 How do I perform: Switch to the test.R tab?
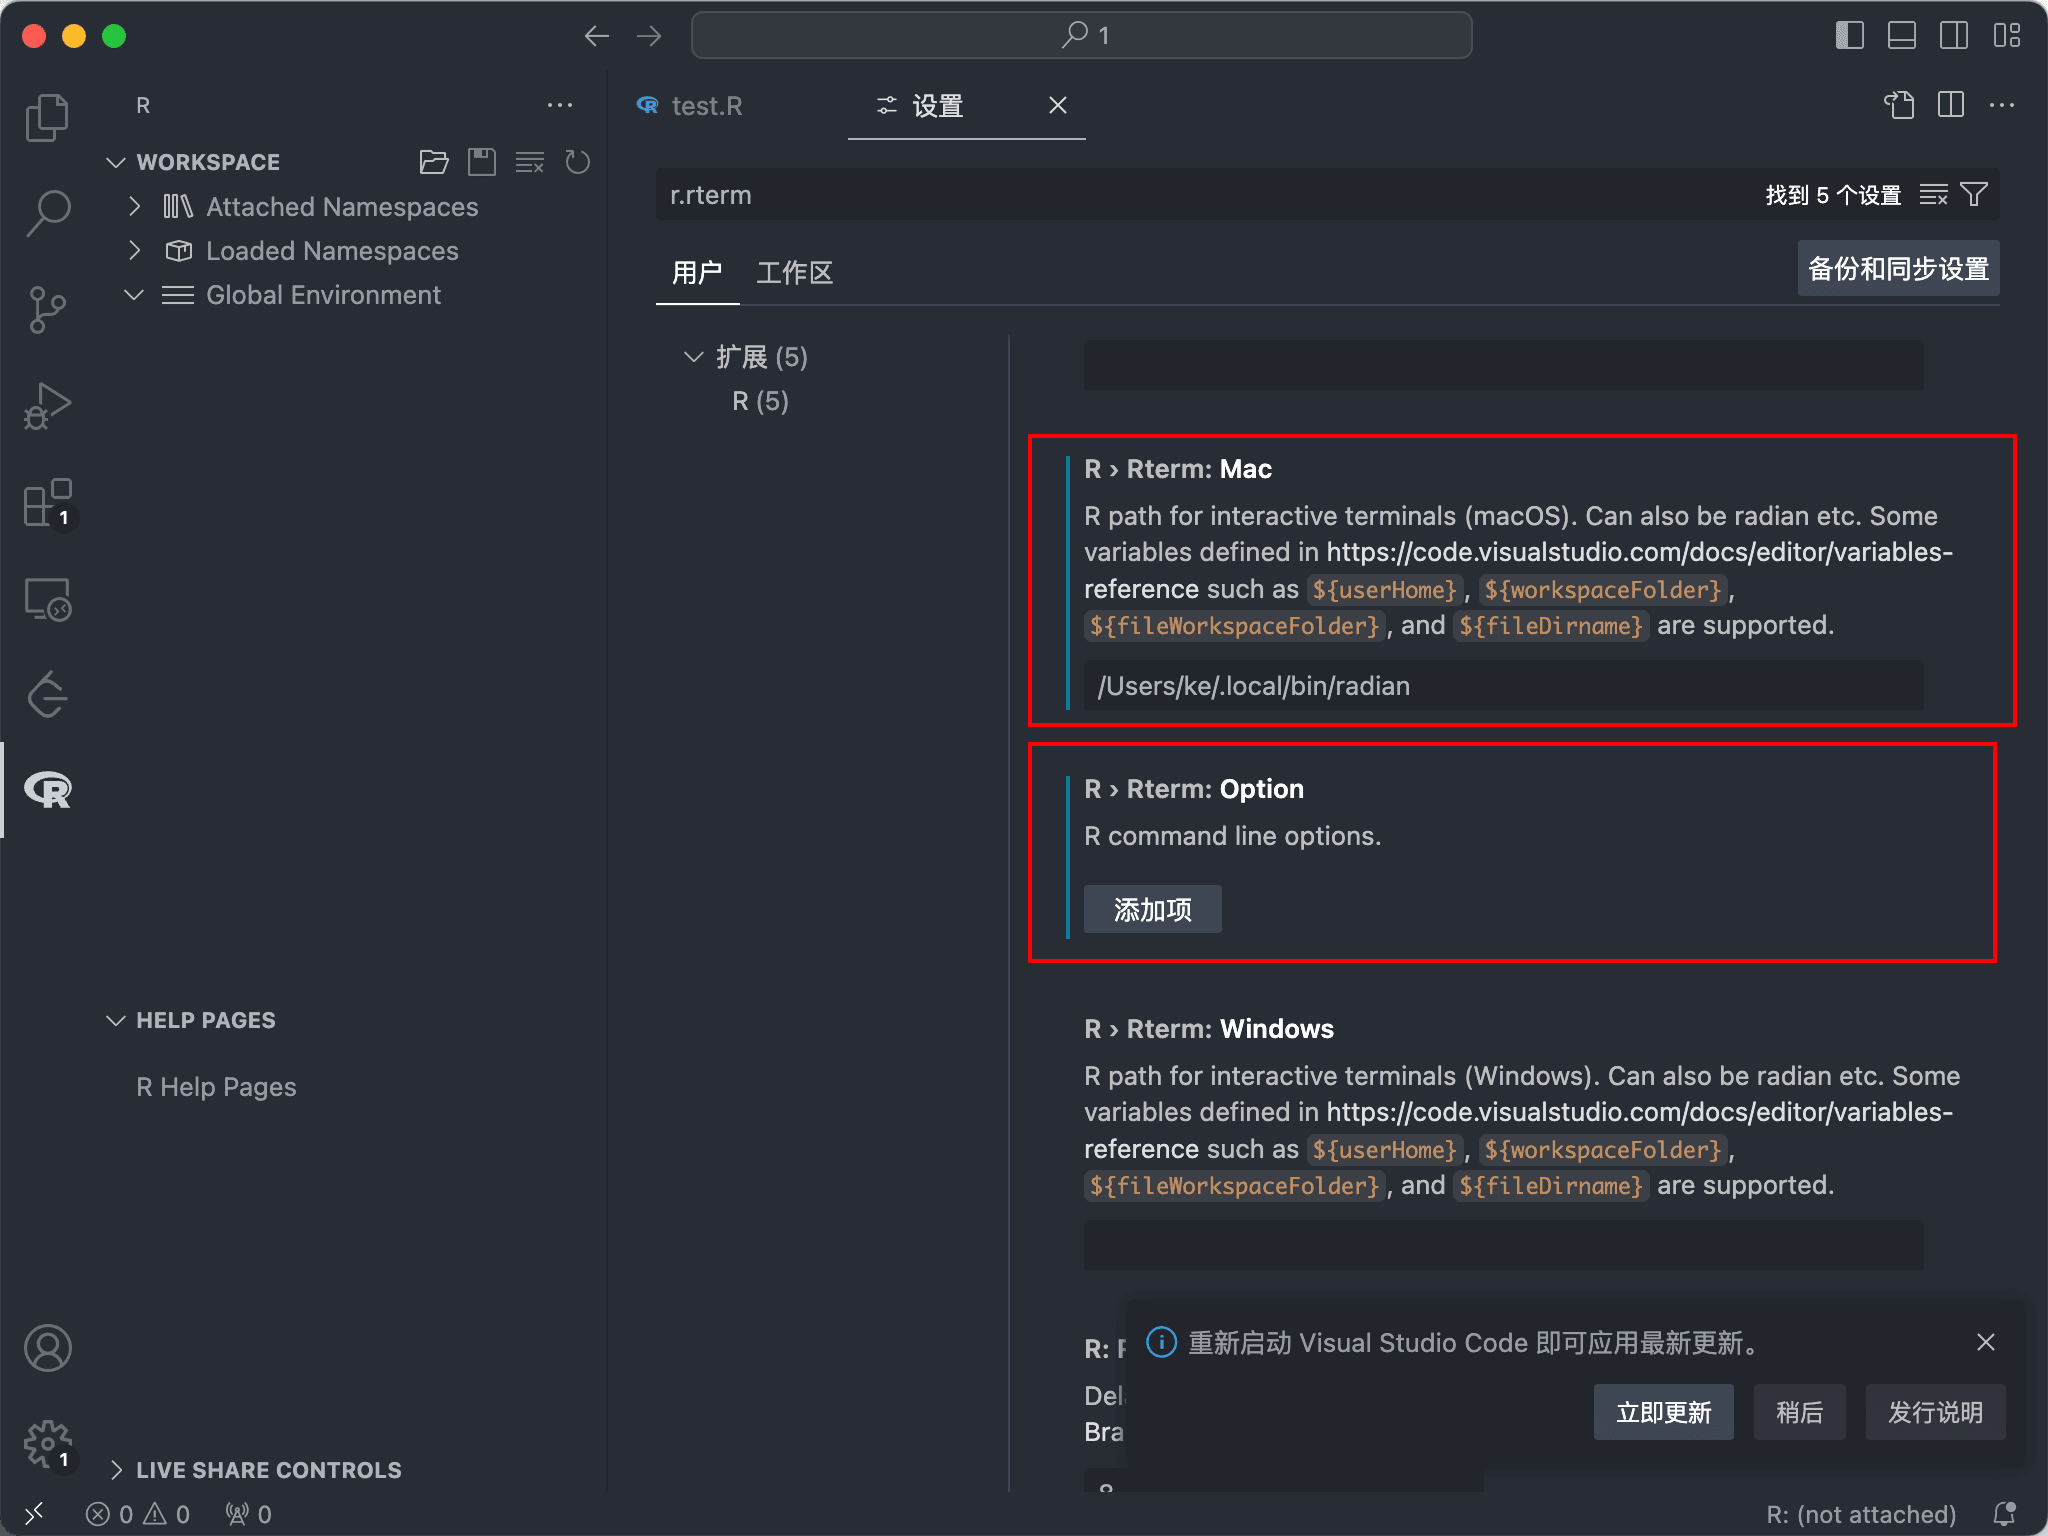(x=708, y=106)
